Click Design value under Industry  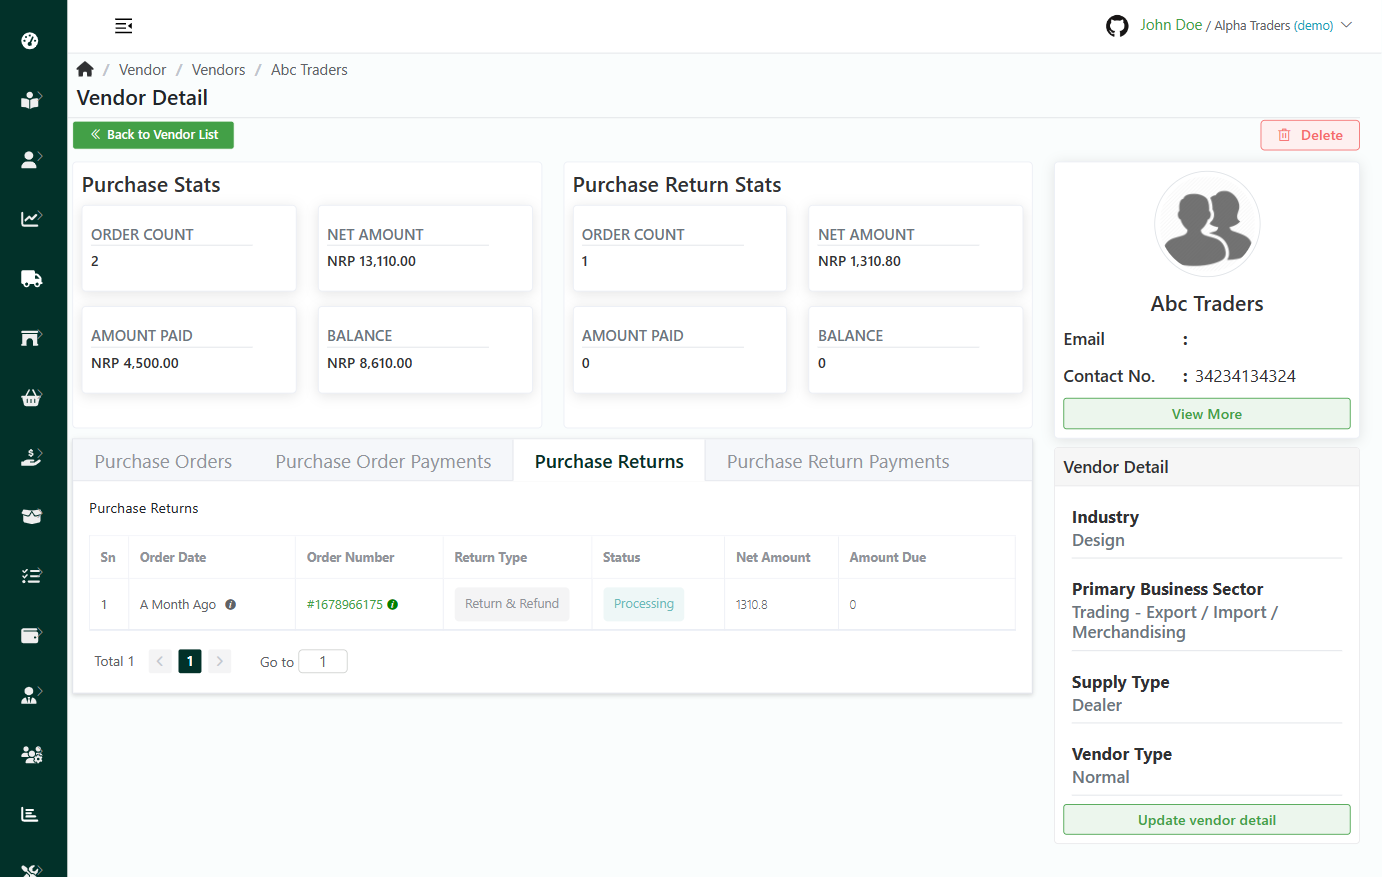pos(1098,540)
